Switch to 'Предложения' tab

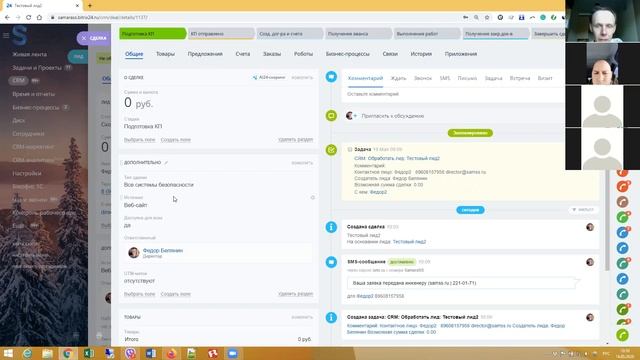[205, 54]
